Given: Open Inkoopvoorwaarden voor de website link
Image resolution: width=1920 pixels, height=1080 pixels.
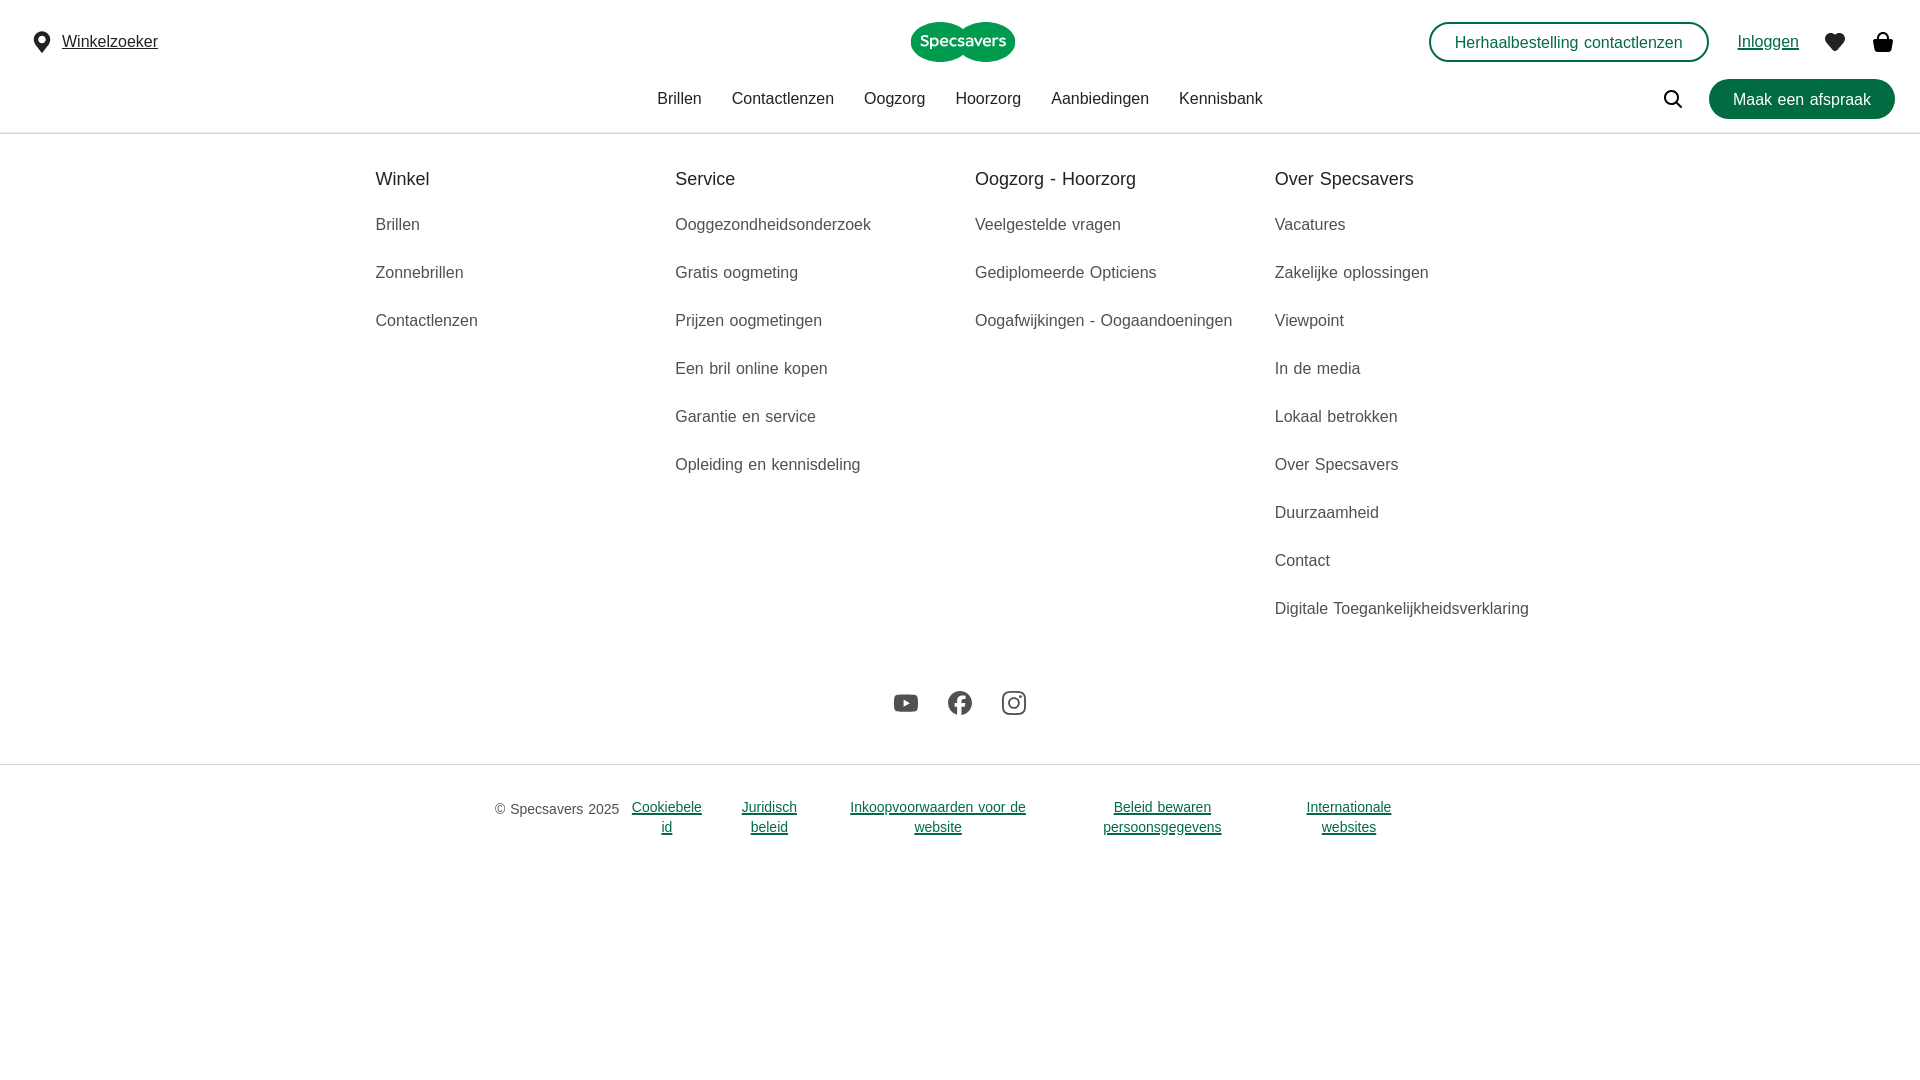Looking at the screenshot, I should coord(938,817).
